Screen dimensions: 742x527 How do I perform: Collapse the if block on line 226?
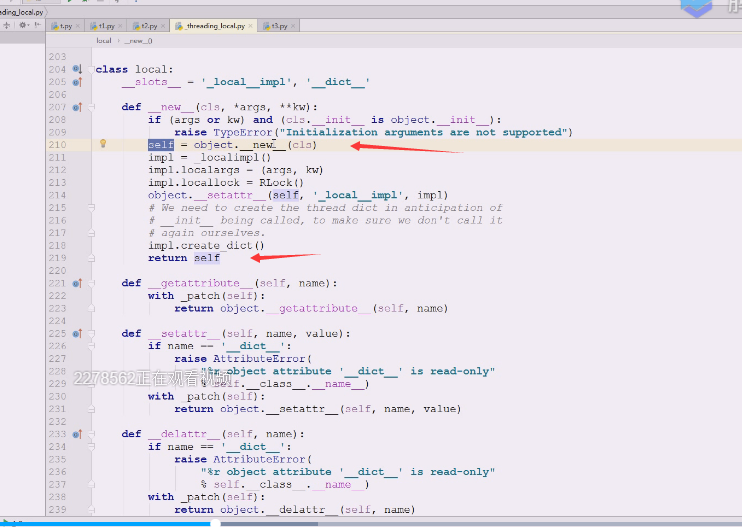tap(91, 346)
